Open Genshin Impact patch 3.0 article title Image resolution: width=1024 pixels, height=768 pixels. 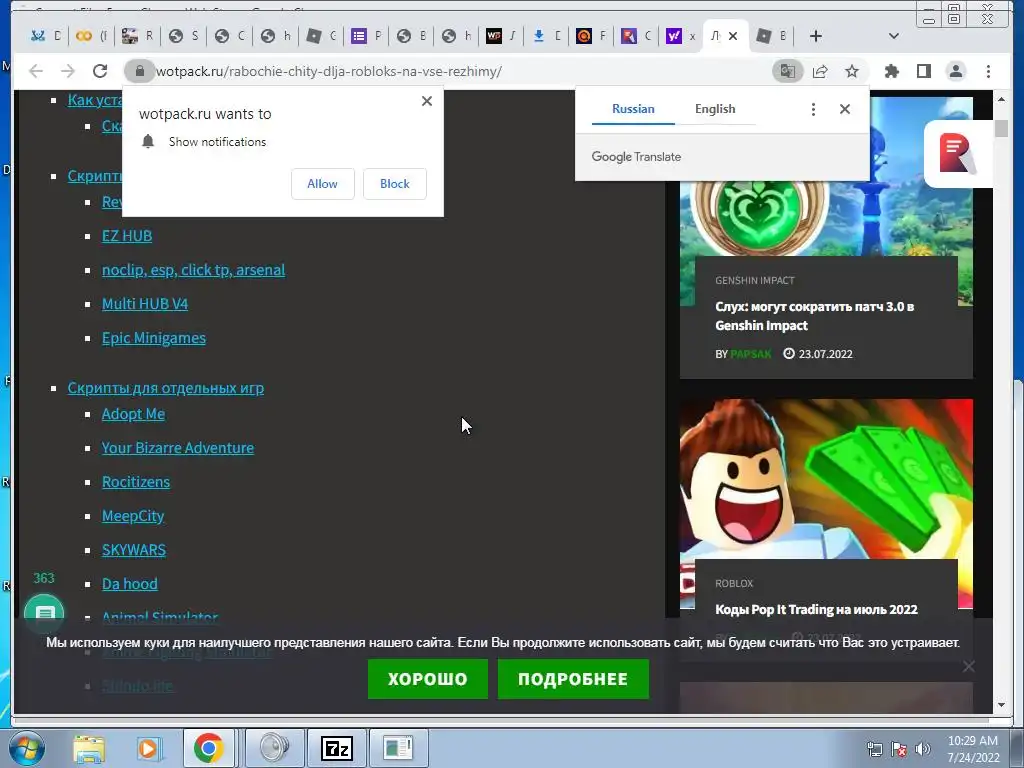(x=814, y=316)
